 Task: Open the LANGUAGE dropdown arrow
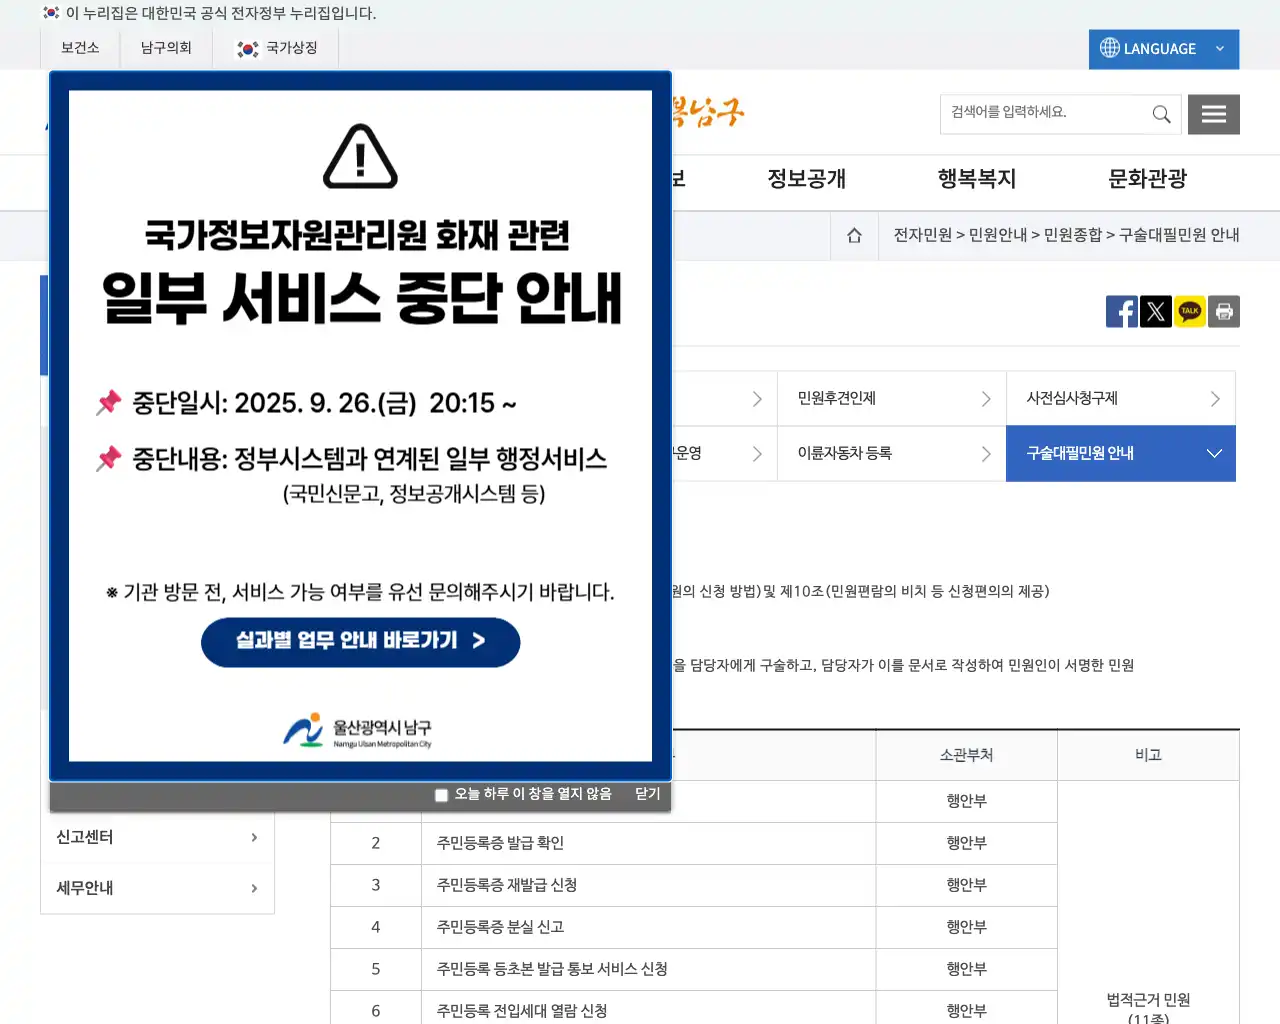click(1220, 48)
